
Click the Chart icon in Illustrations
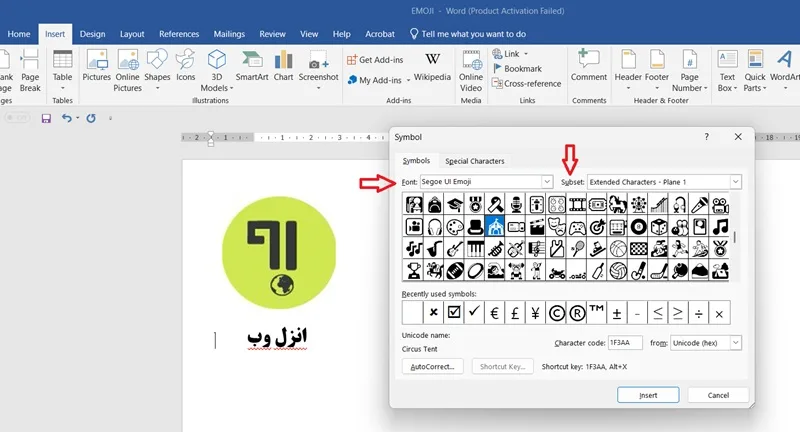click(x=283, y=65)
